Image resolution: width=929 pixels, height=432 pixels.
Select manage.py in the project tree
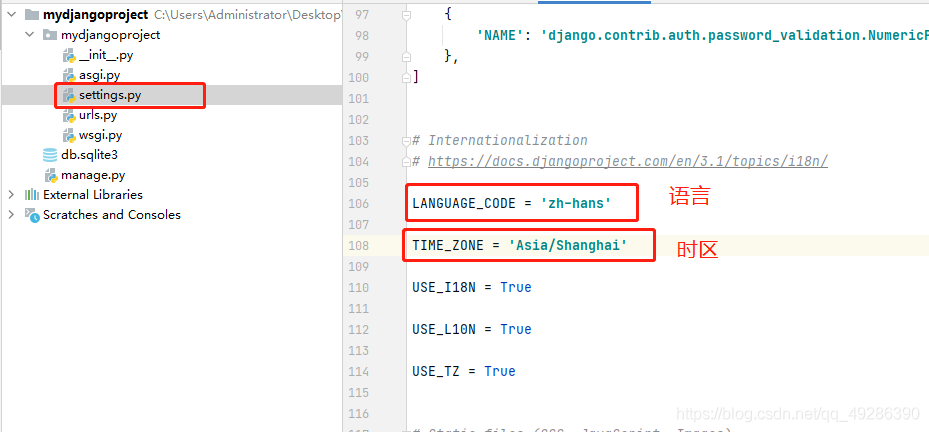pos(93,175)
